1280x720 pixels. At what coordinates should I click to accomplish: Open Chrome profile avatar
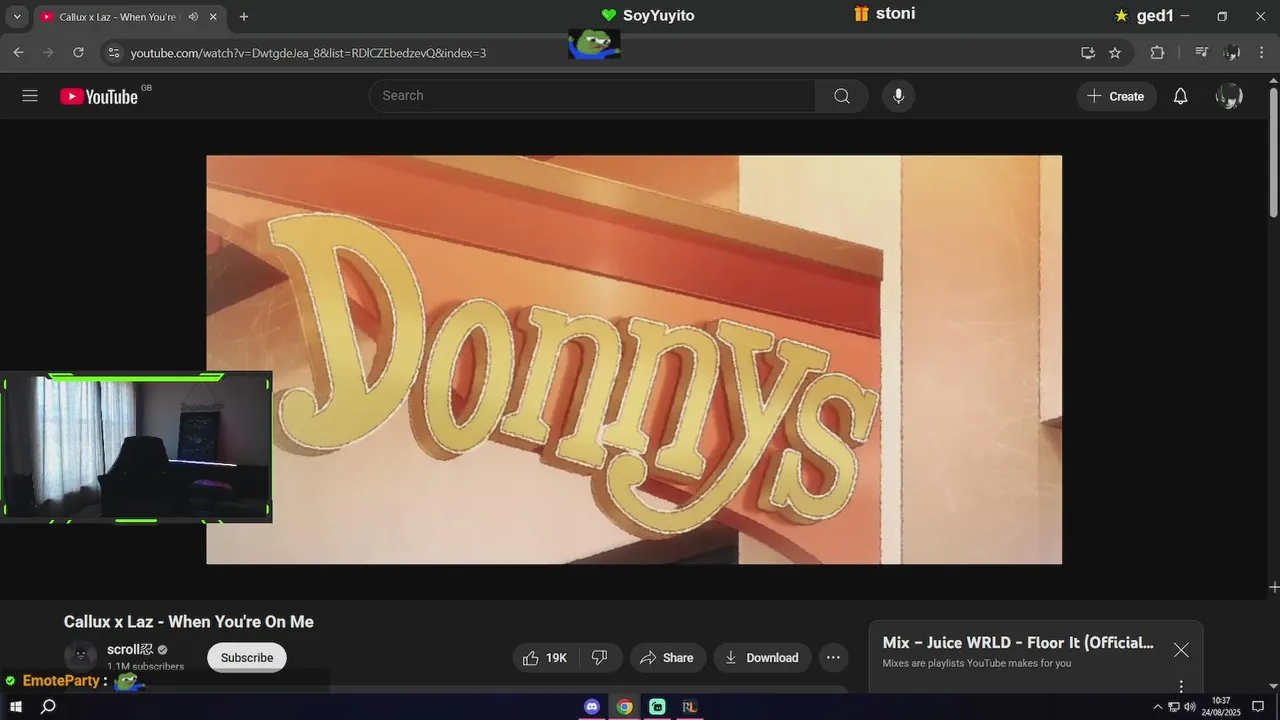(1232, 52)
